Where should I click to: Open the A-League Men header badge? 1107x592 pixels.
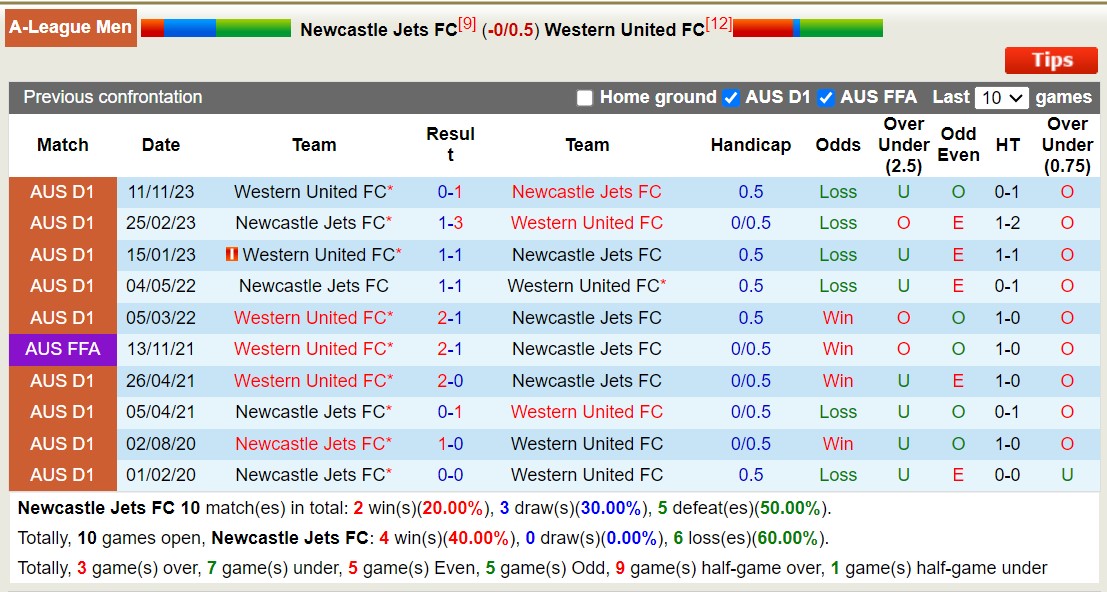pyautogui.click(x=70, y=27)
